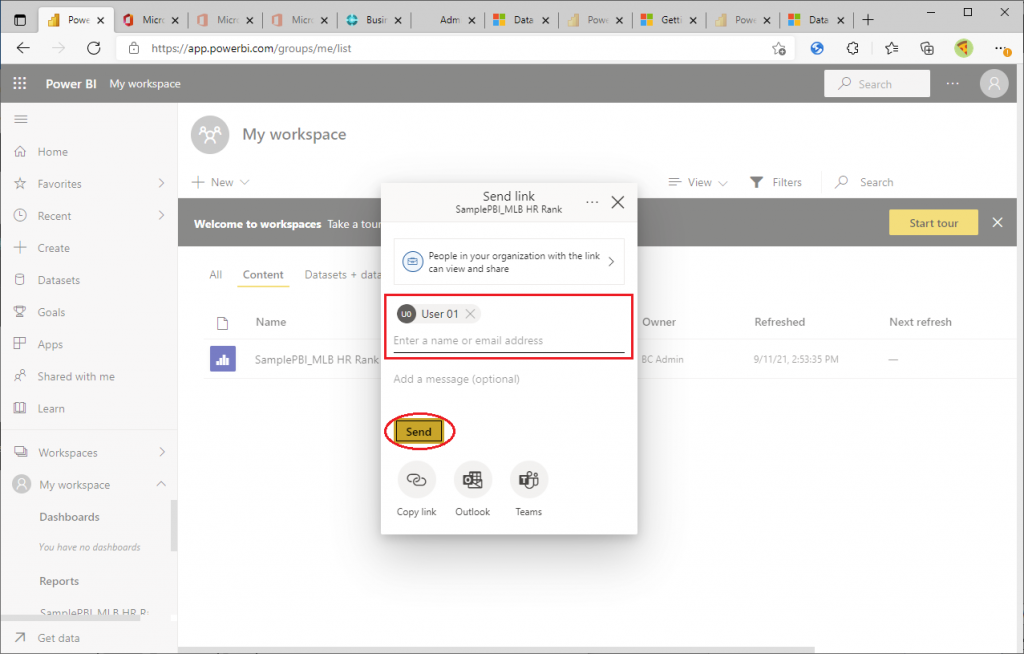Screen dimensions: 1024x654
Task: Expand the Workspaces flyout
Action: [161, 453]
